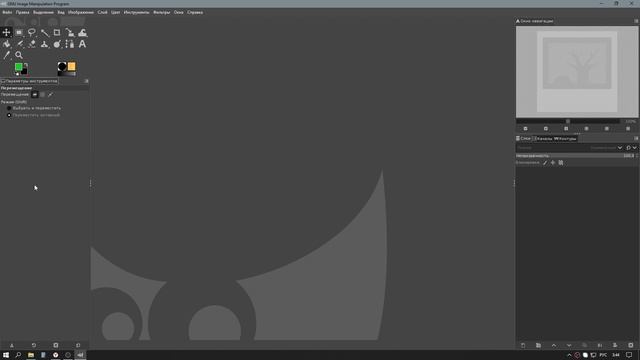
Task: Set Move tool to affect paths
Action: coord(50,95)
